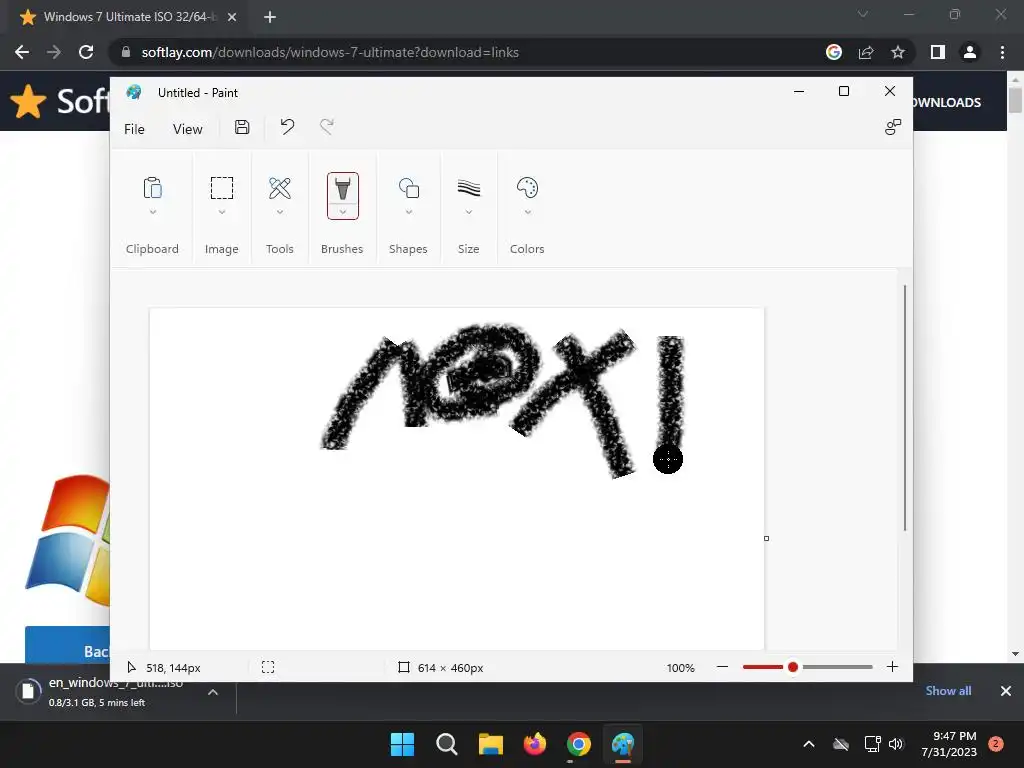Switch to Chrome from taskbar
This screenshot has height=768, width=1024.
click(579, 744)
